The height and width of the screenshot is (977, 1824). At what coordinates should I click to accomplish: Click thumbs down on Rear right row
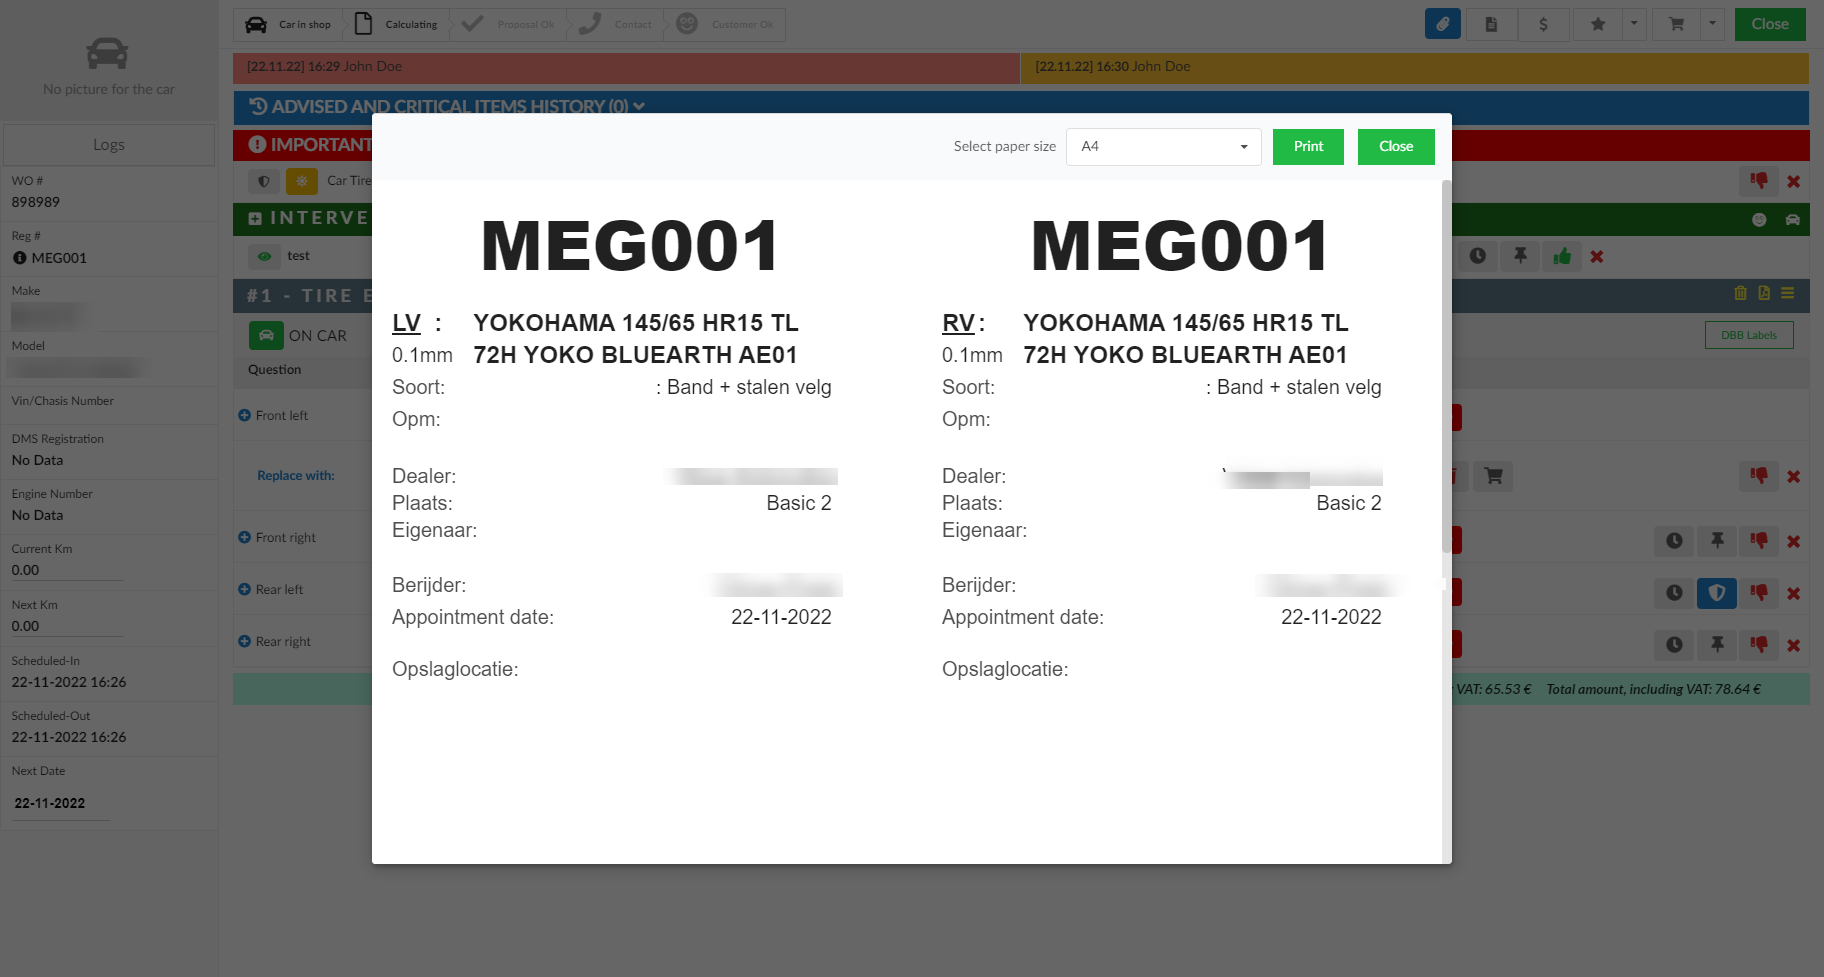pyautogui.click(x=1758, y=645)
